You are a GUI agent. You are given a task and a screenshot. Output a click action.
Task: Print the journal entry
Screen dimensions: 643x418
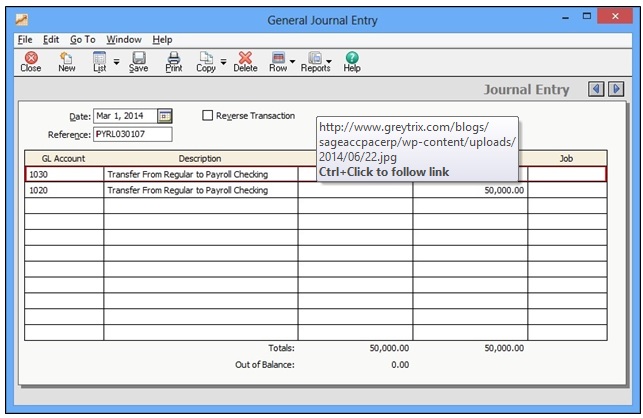coord(174,62)
